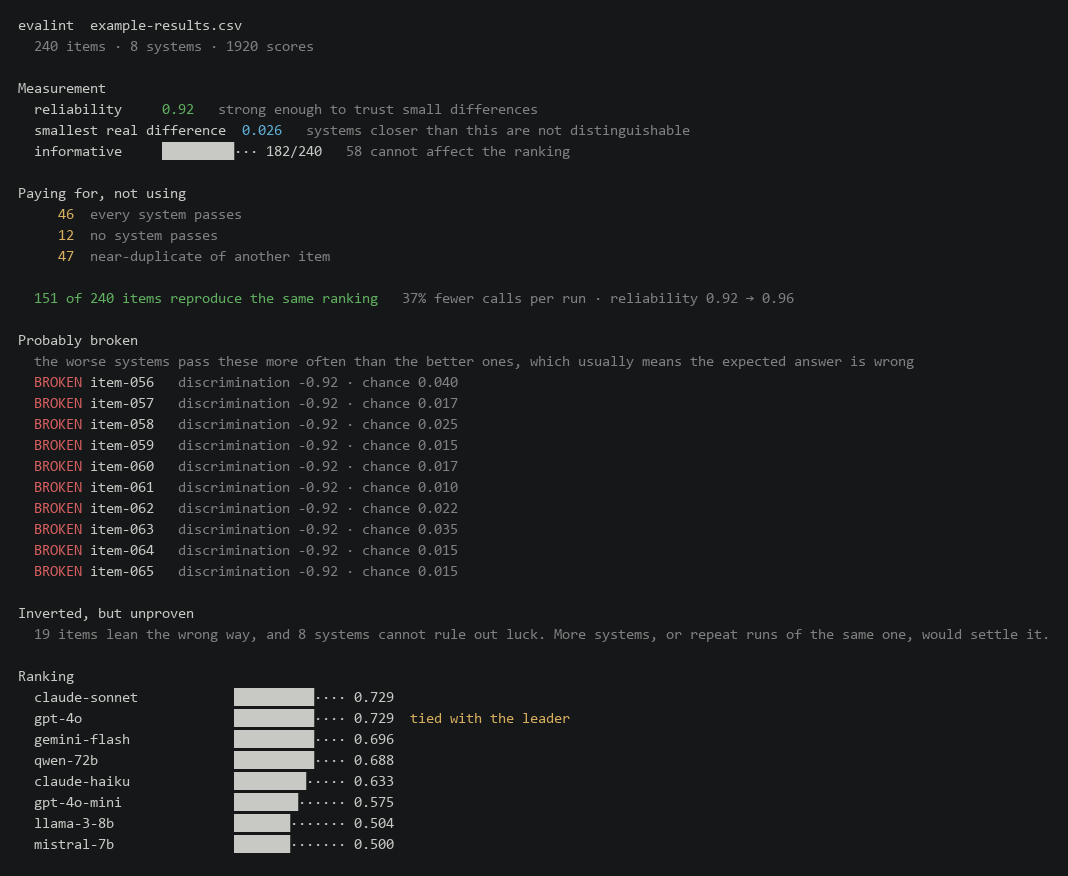The height and width of the screenshot is (876, 1068).
Task: Click the mistral-7b score 0.500
Action: click(x=374, y=845)
